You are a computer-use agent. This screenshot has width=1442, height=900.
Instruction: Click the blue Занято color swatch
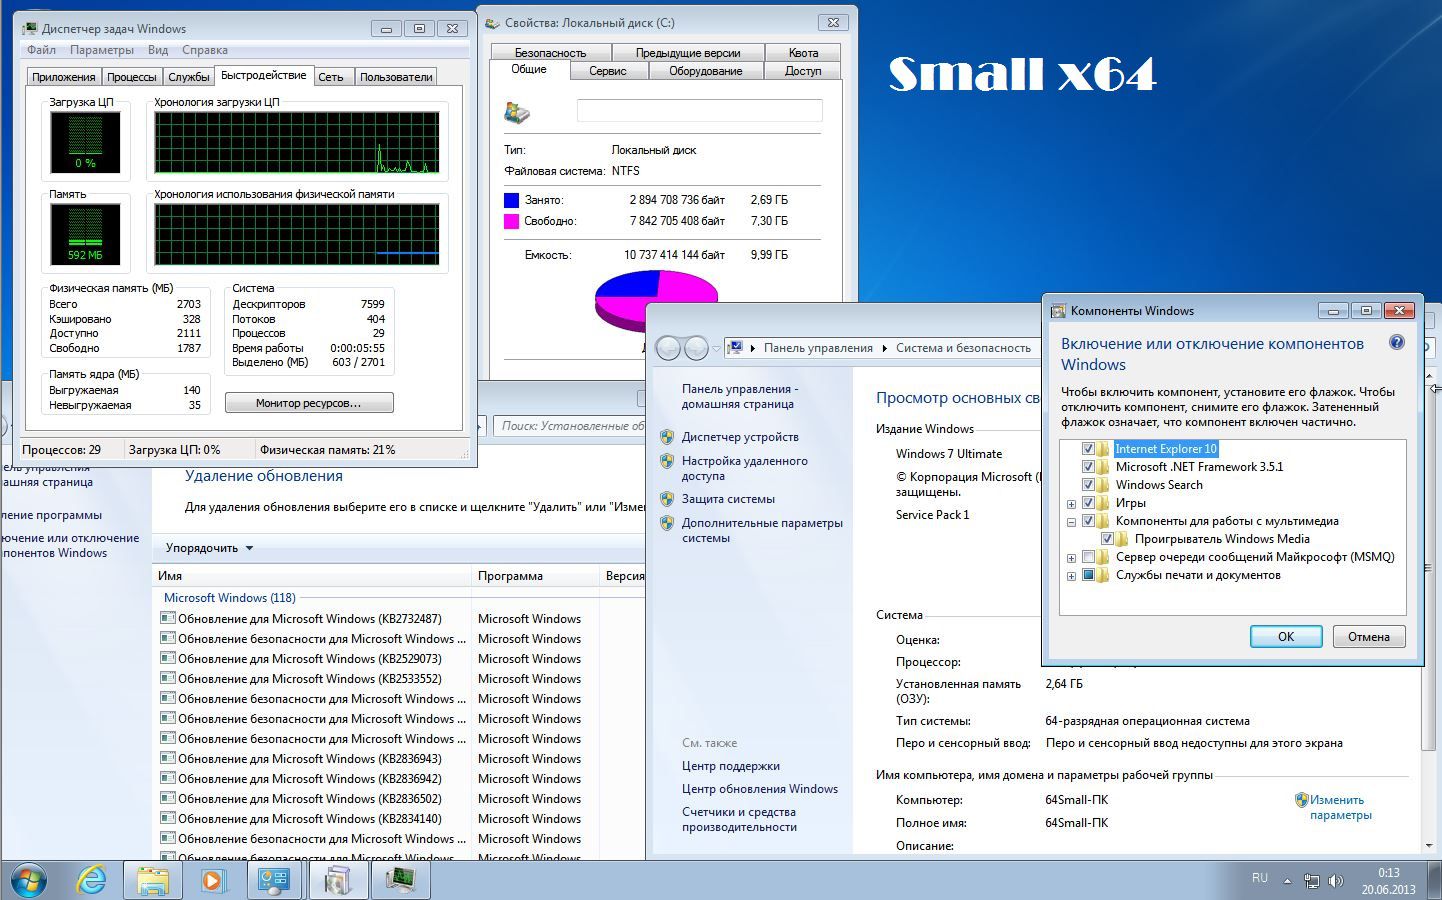512,200
